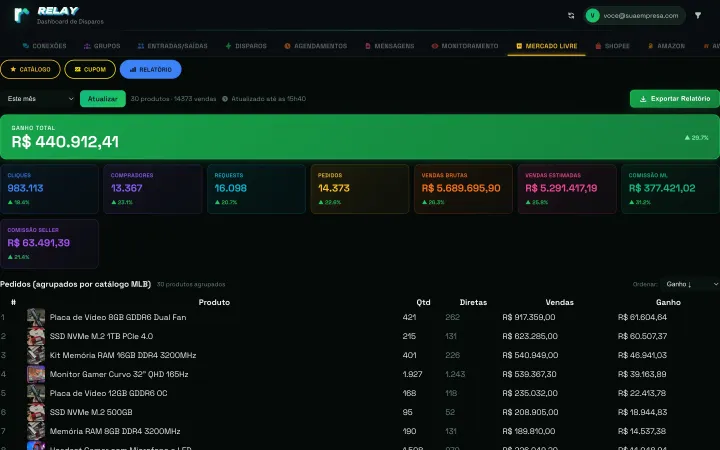Click the Vendas Brutas stat card
This screenshot has height=450, width=720.
pyautogui.click(x=463, y=189)
